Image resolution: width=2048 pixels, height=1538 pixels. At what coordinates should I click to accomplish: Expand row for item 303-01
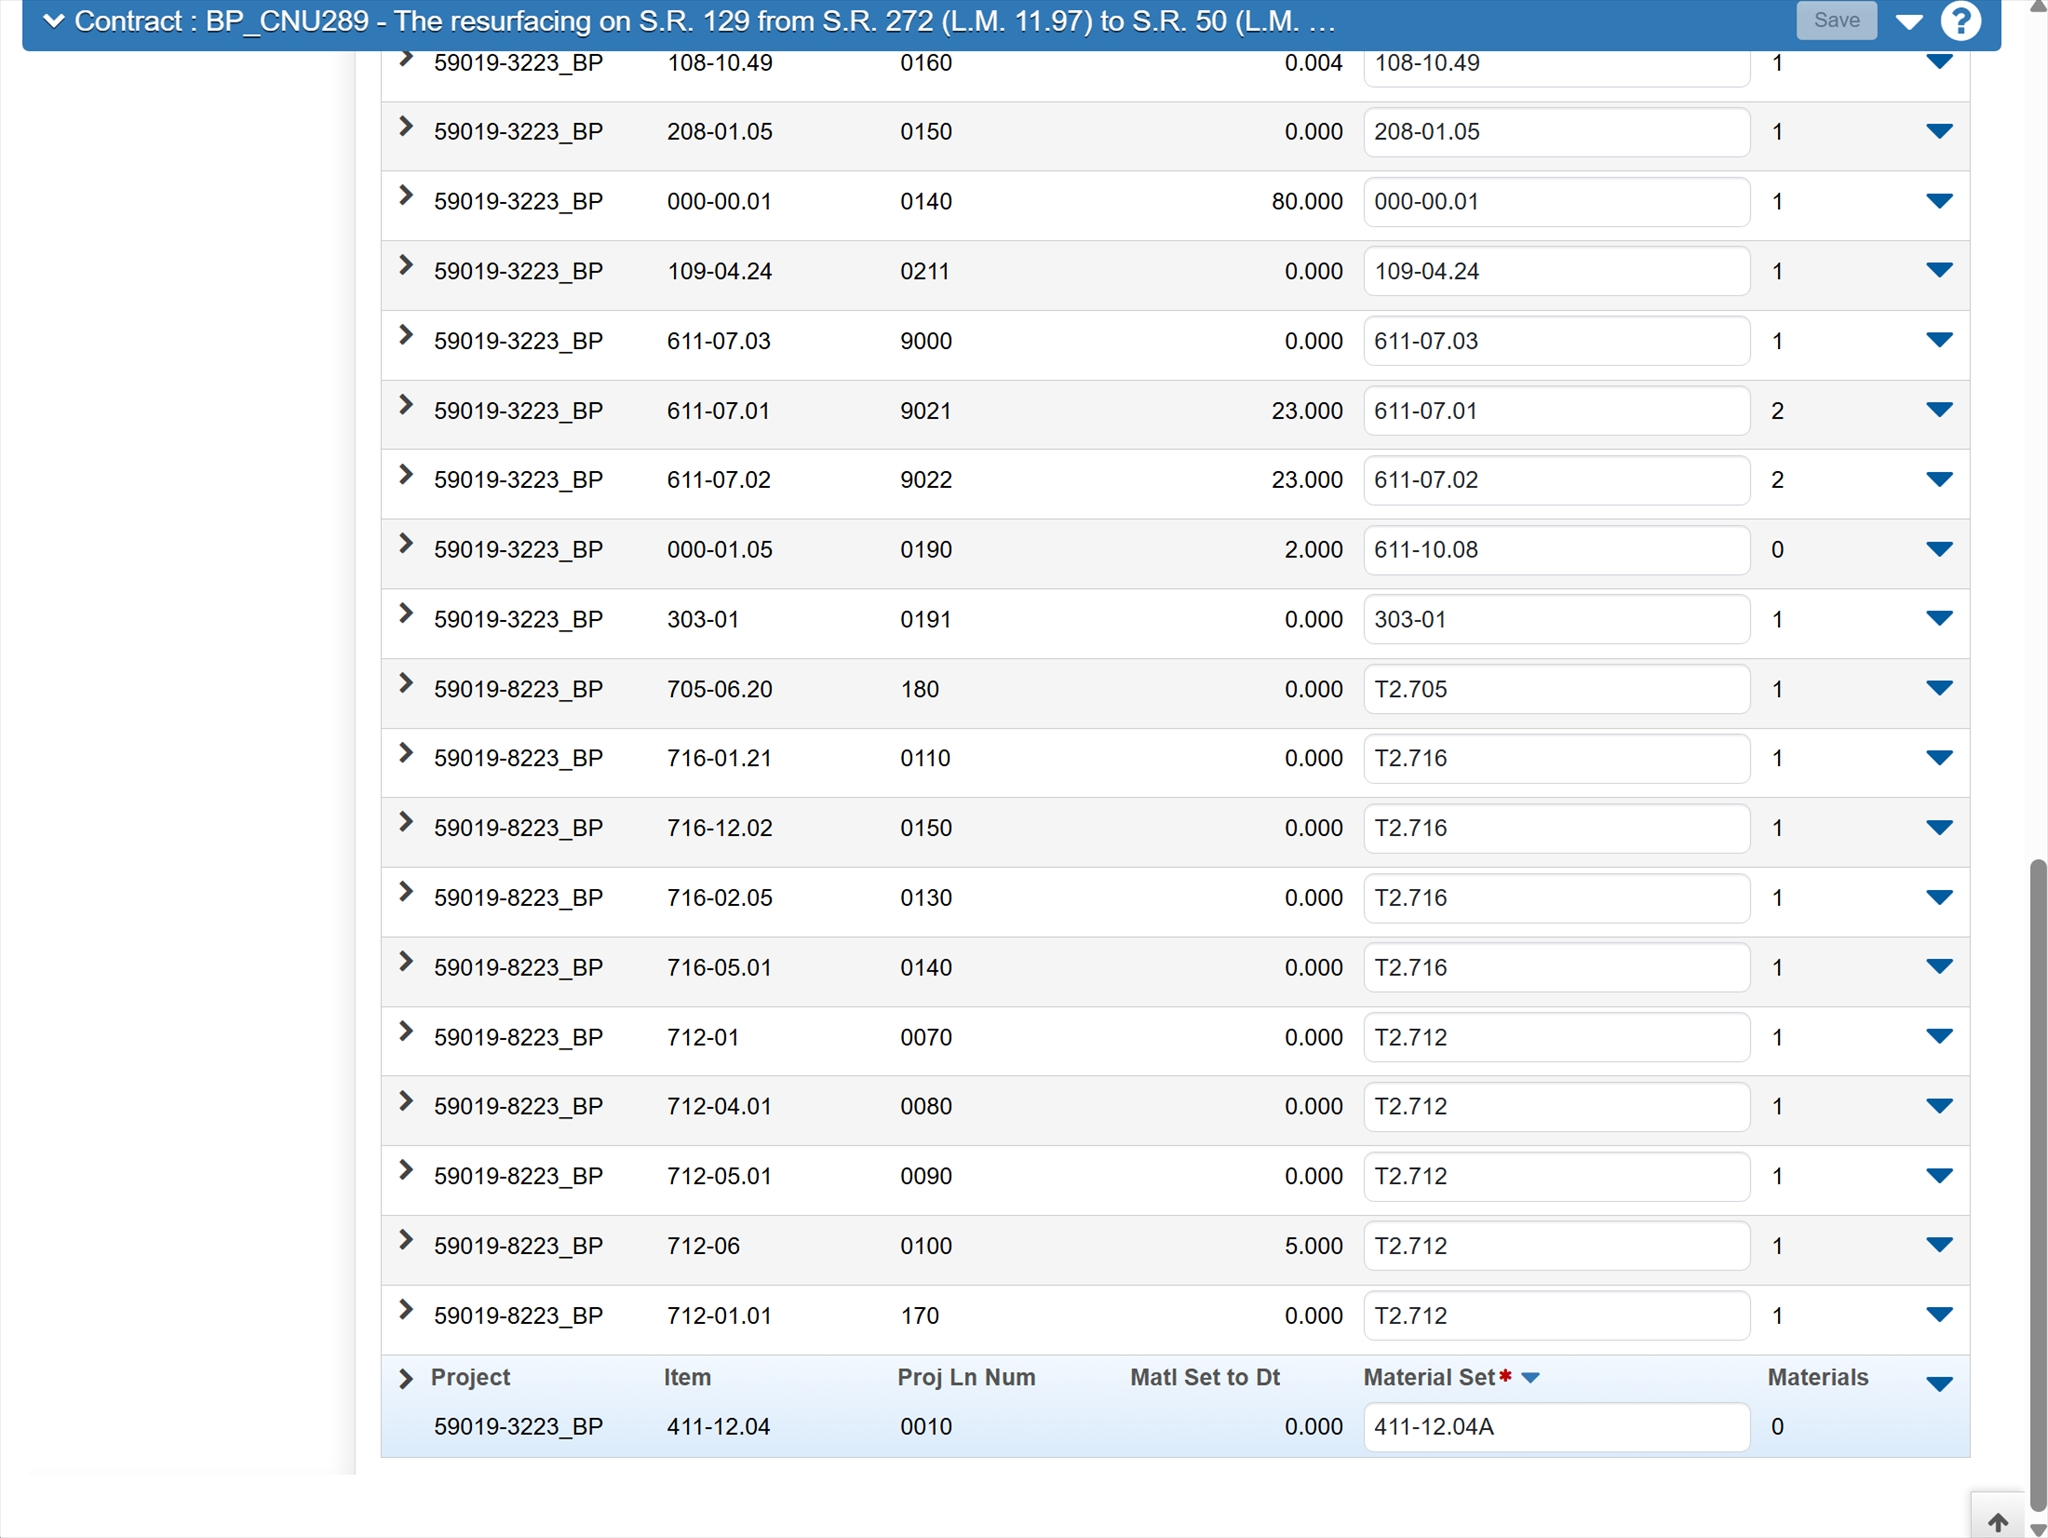[406, 614]
